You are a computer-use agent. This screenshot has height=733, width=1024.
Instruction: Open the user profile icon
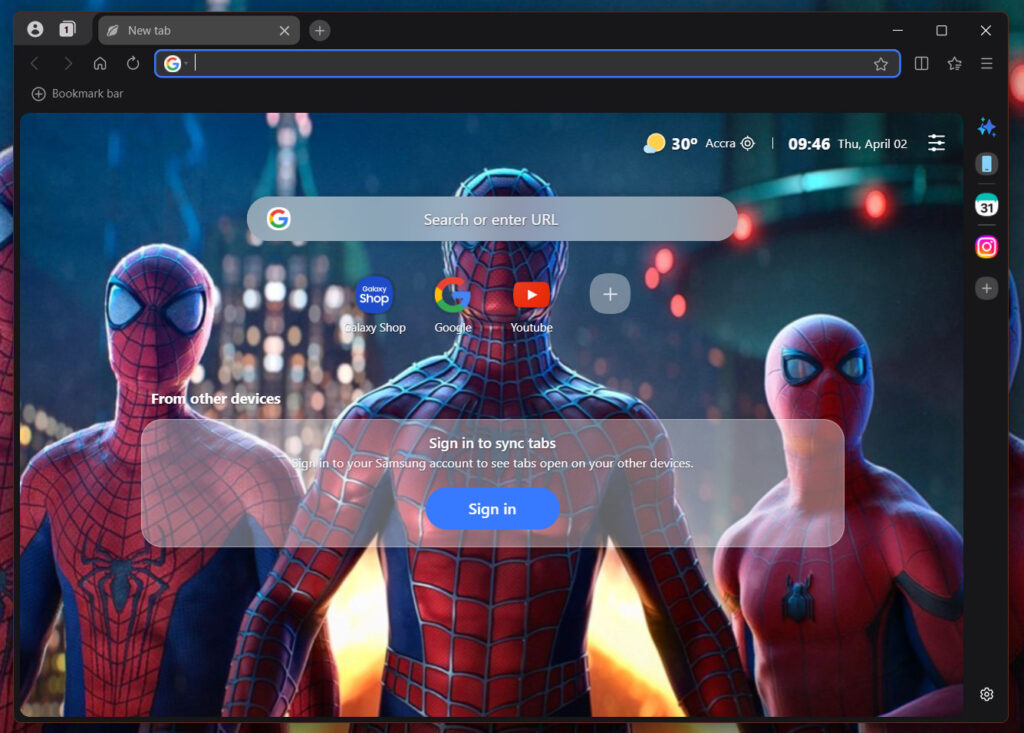coord(35,30)
